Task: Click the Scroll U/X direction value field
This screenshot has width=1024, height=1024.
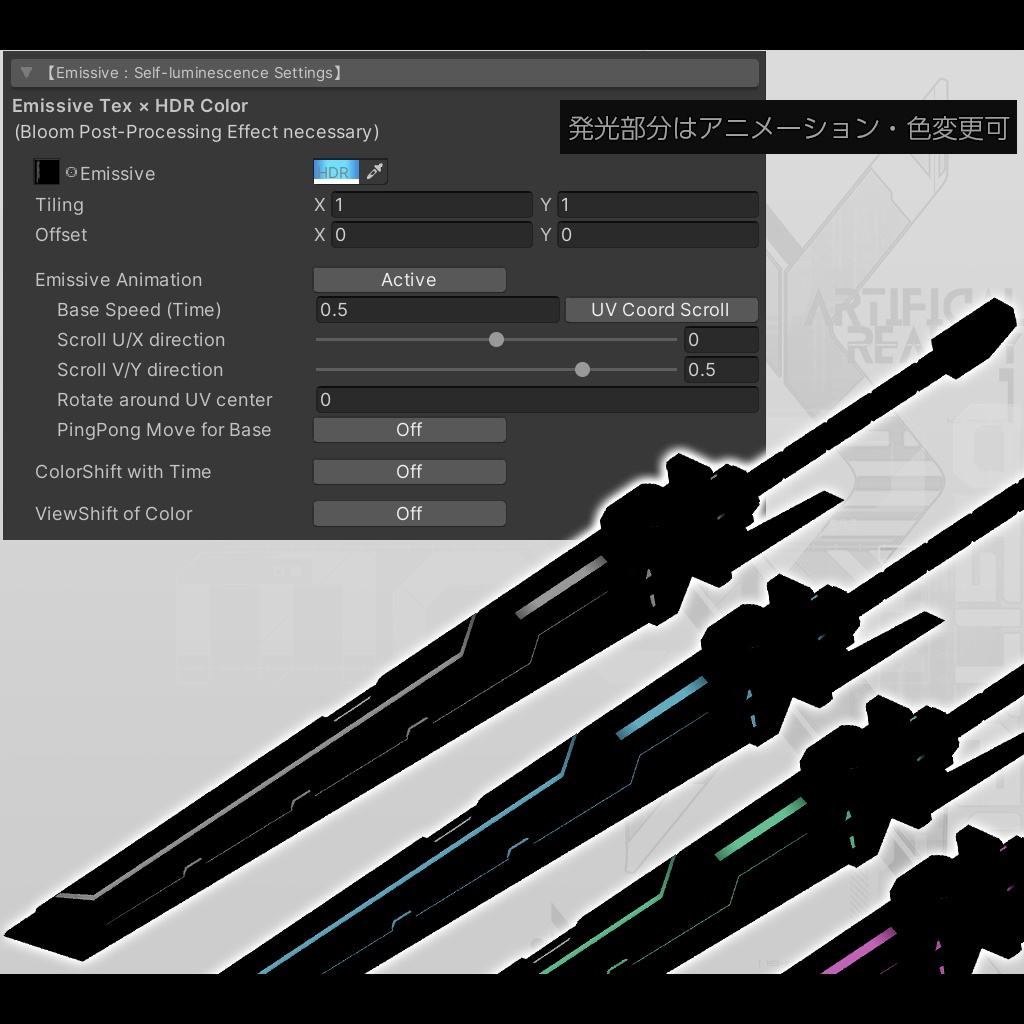Action: coord(721,340)
